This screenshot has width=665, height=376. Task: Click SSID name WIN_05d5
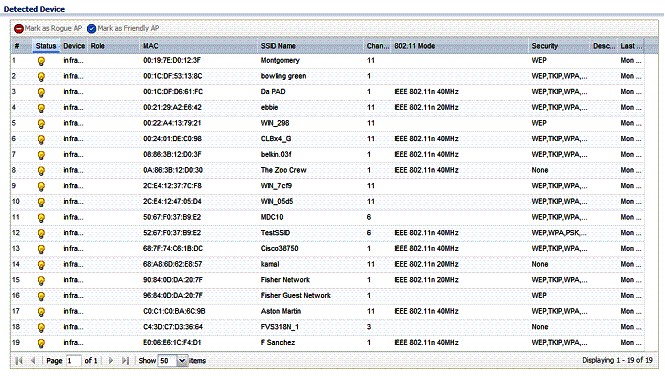[x=277, y=202]
